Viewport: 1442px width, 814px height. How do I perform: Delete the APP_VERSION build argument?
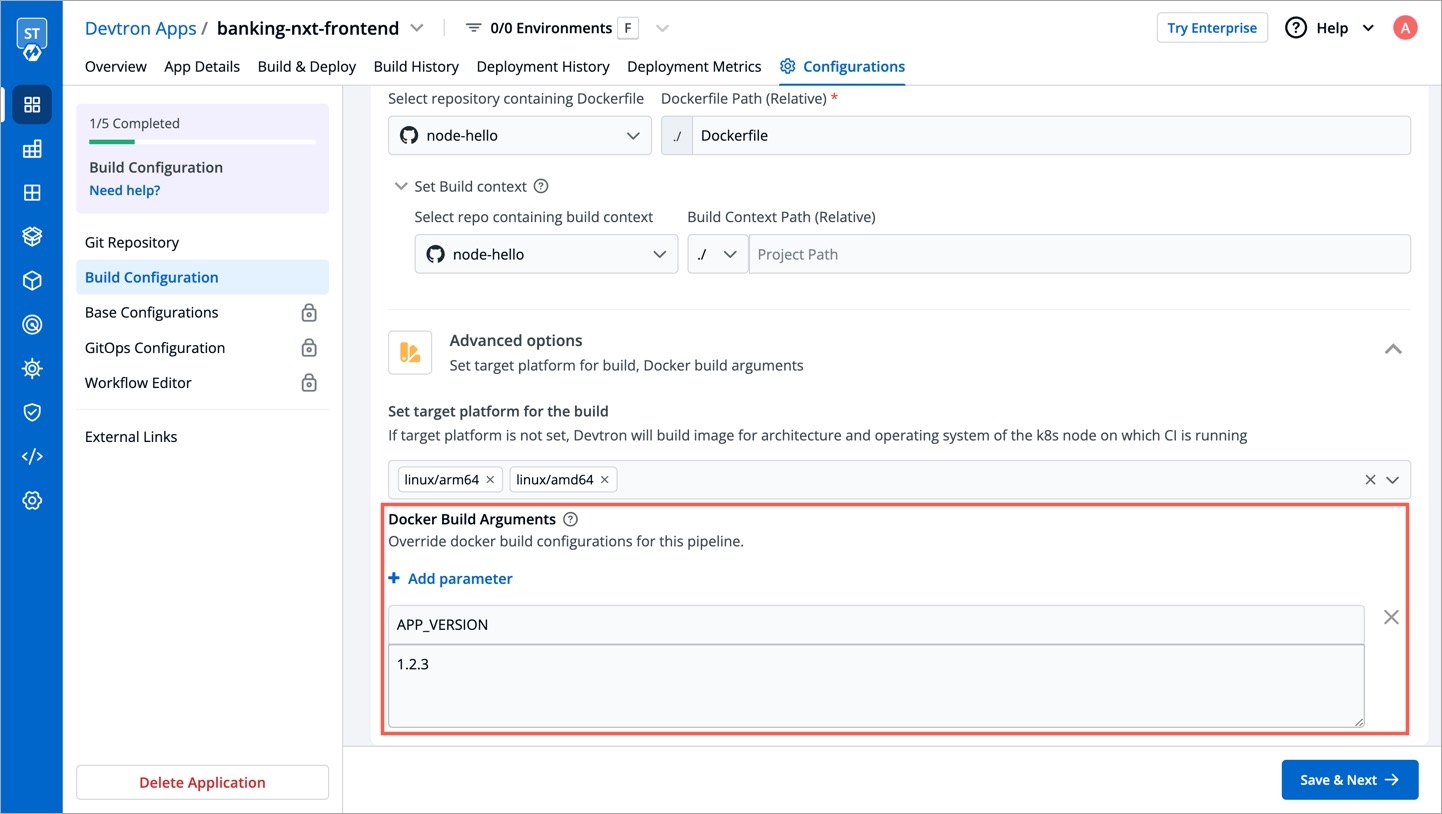coord(1391,617)
